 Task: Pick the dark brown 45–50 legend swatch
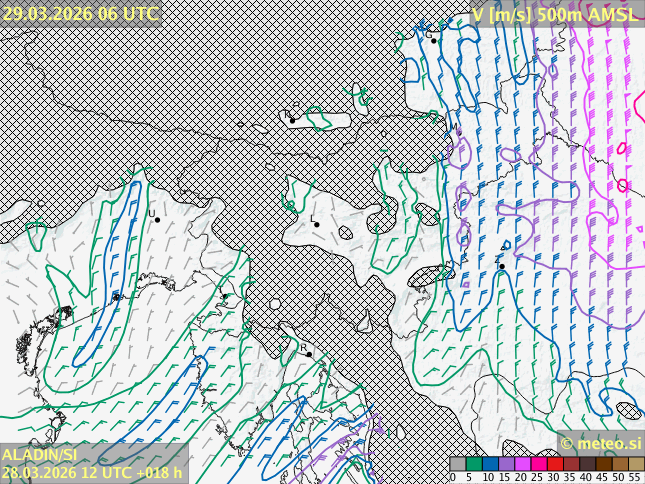point(604,464)
